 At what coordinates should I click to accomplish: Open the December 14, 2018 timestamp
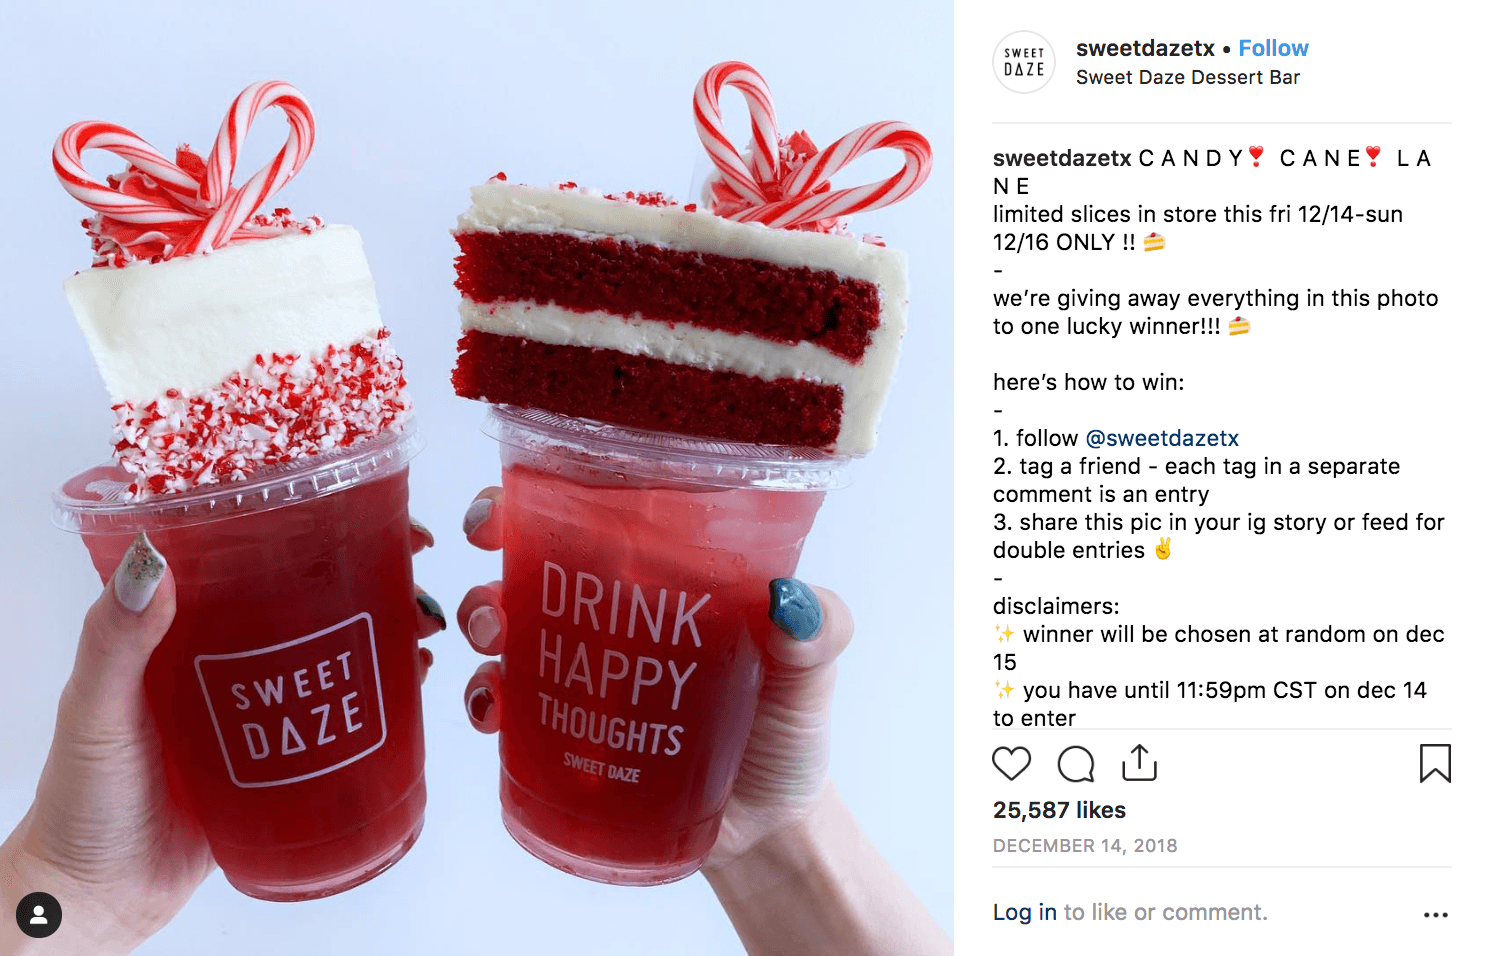tap(1085, 846)
